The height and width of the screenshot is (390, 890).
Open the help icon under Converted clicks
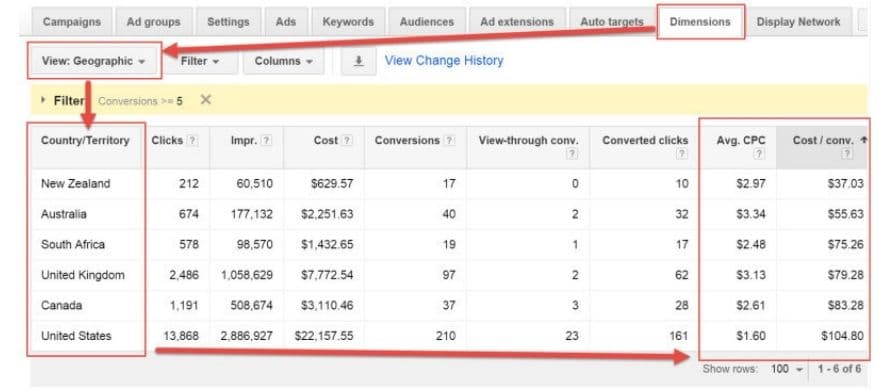pyautogui.click(x=682, y=154)
